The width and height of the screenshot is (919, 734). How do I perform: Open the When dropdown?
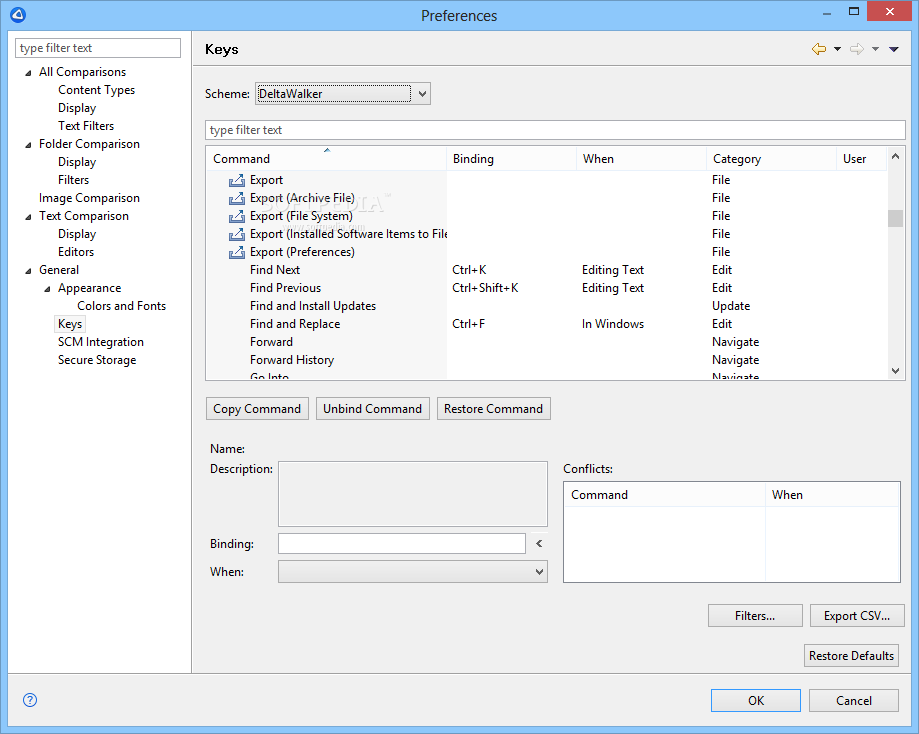point(412,572)
